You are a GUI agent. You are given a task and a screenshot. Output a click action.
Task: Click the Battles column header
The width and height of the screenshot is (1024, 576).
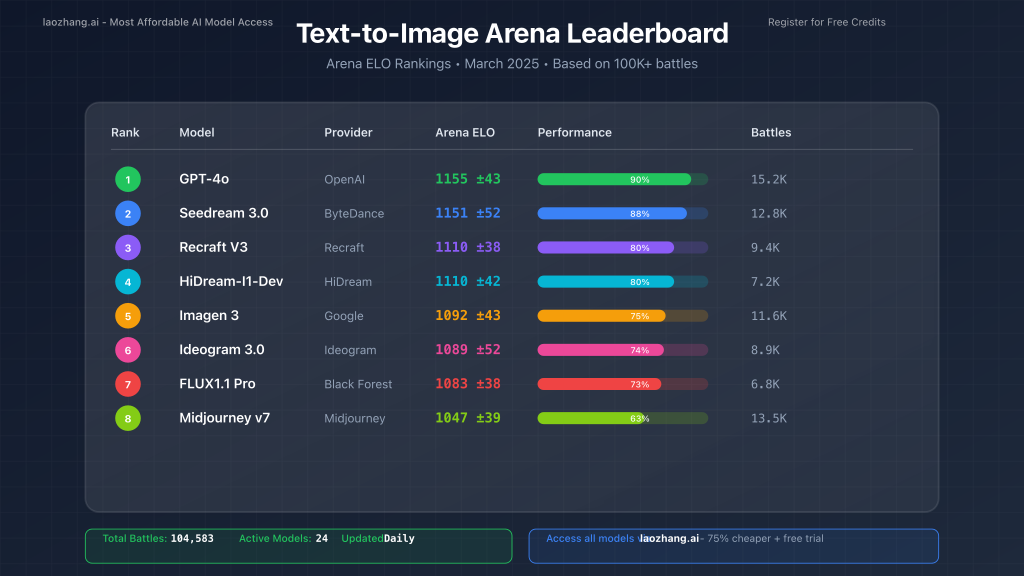771,133
